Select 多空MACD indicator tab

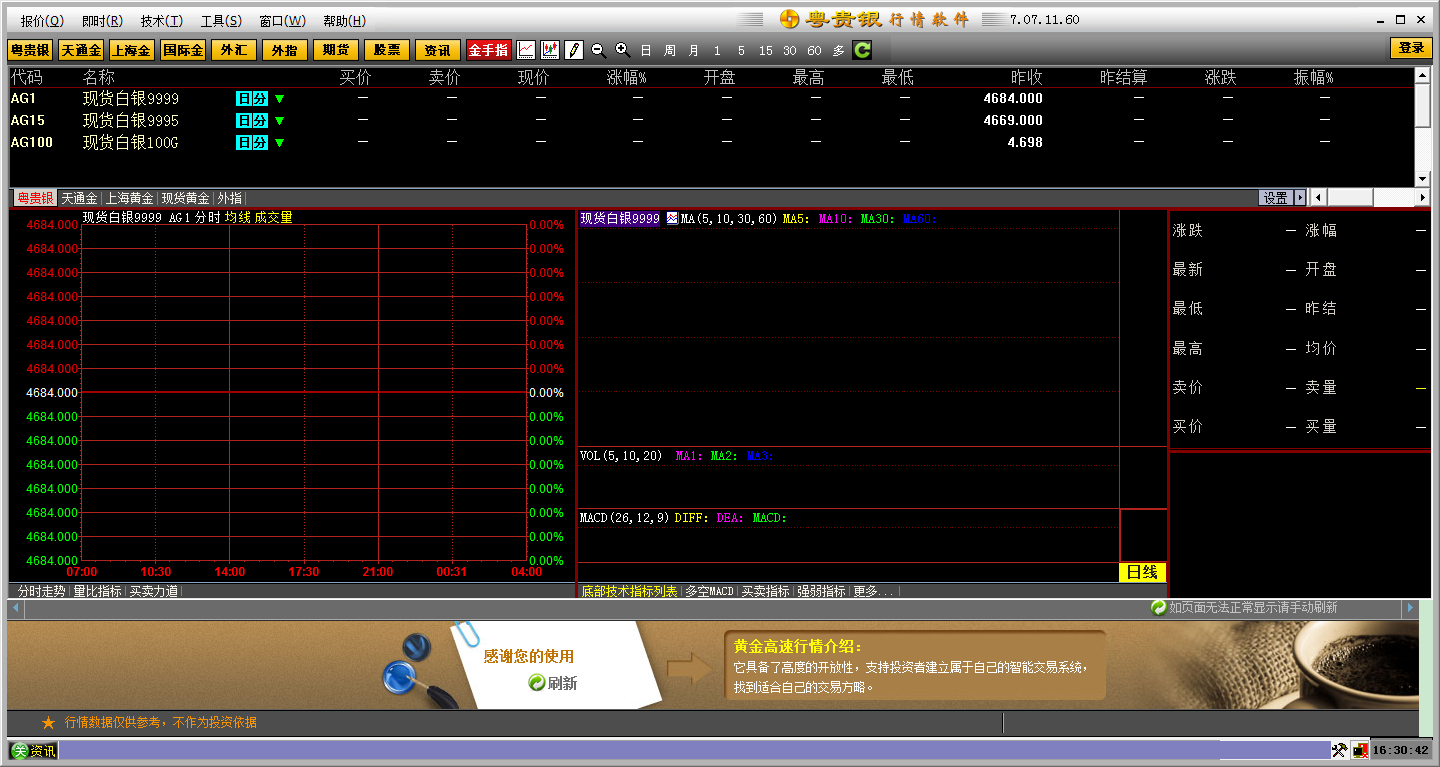coord(709,591)
